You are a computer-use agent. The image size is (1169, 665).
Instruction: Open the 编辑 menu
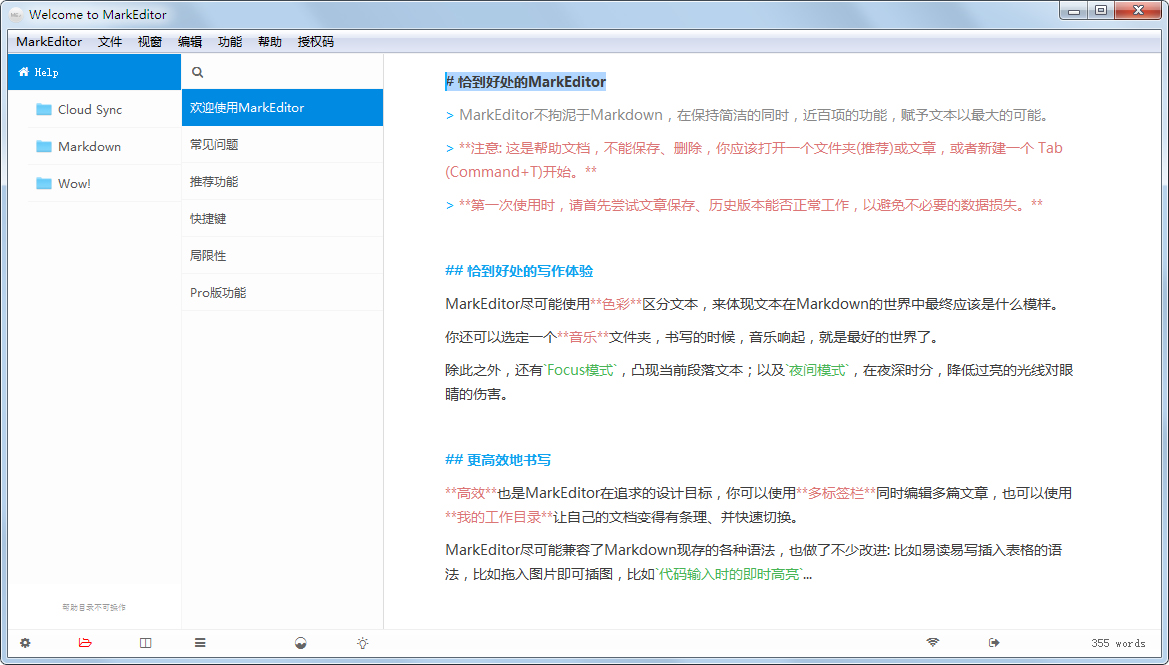[x=190, y=42]
